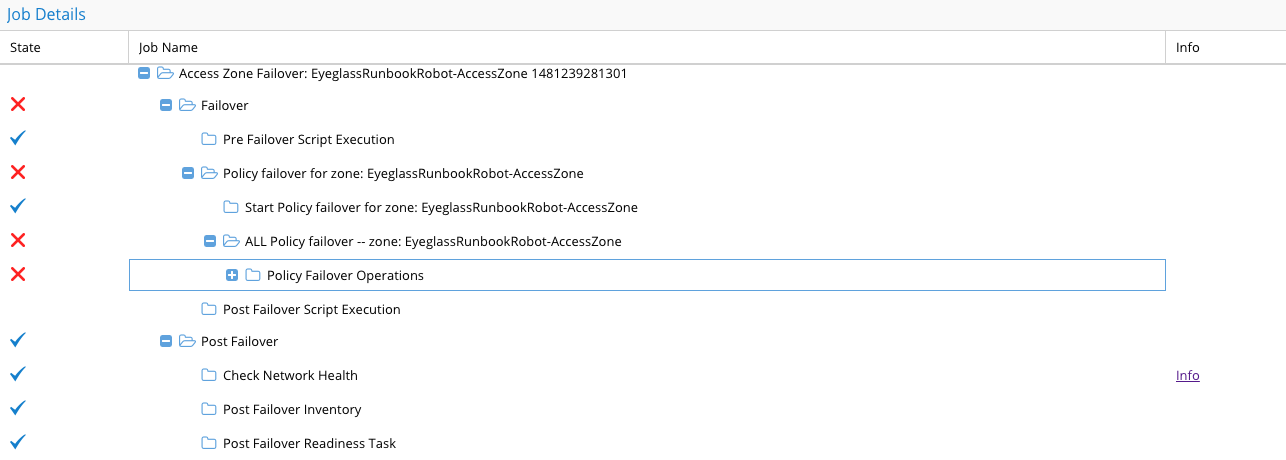Screen dimensions: 1286x460
Task: Select 'Pre Failover Script Execution' row
Action: coord(309,140)
